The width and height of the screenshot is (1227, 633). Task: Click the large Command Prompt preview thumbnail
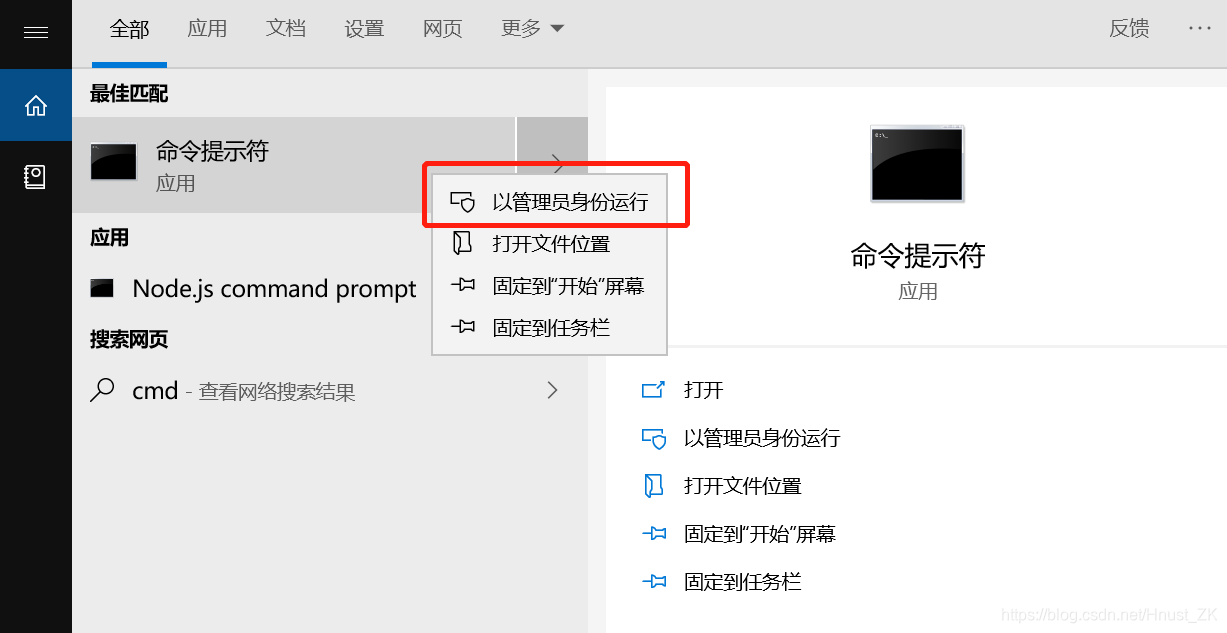917,164
